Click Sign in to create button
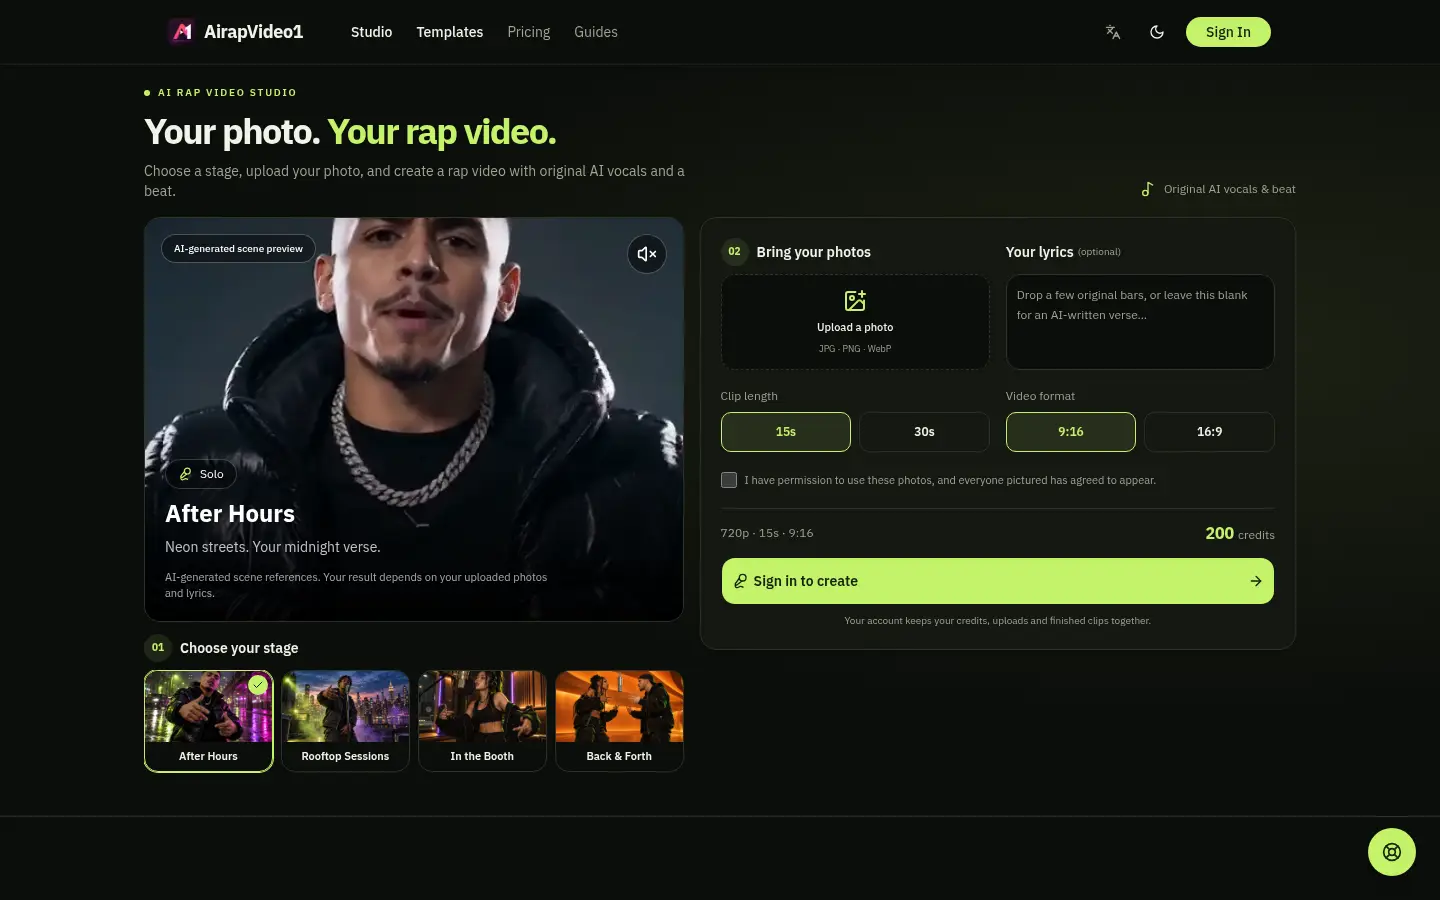Viewport: 1440px width, 900px height. point(998,581)
